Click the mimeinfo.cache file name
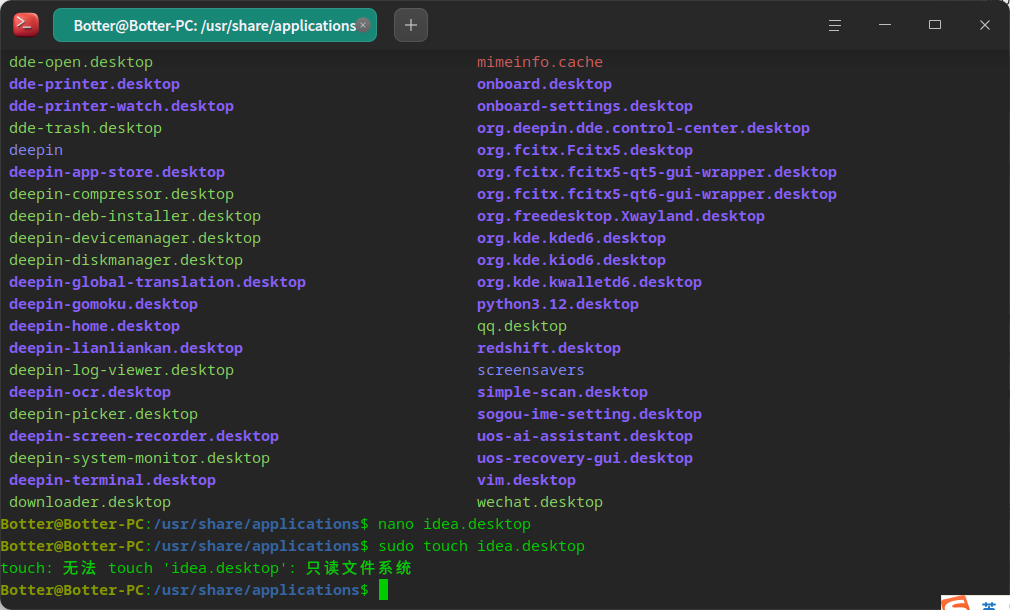Viewport: 1010px width, 610px height. [x=540, y=62]
